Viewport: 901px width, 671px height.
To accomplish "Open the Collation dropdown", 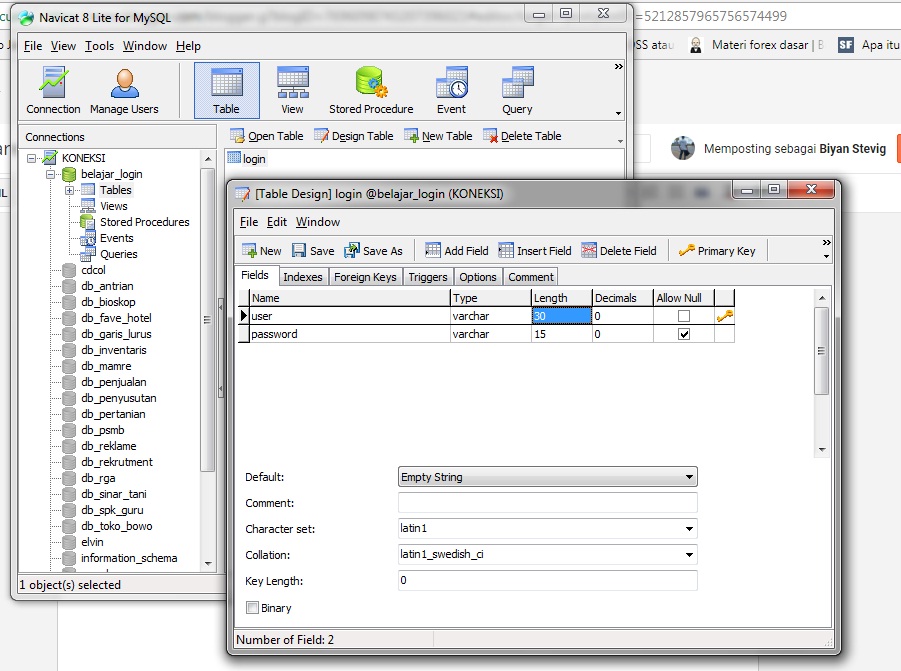I will click(x=689, y=555).
